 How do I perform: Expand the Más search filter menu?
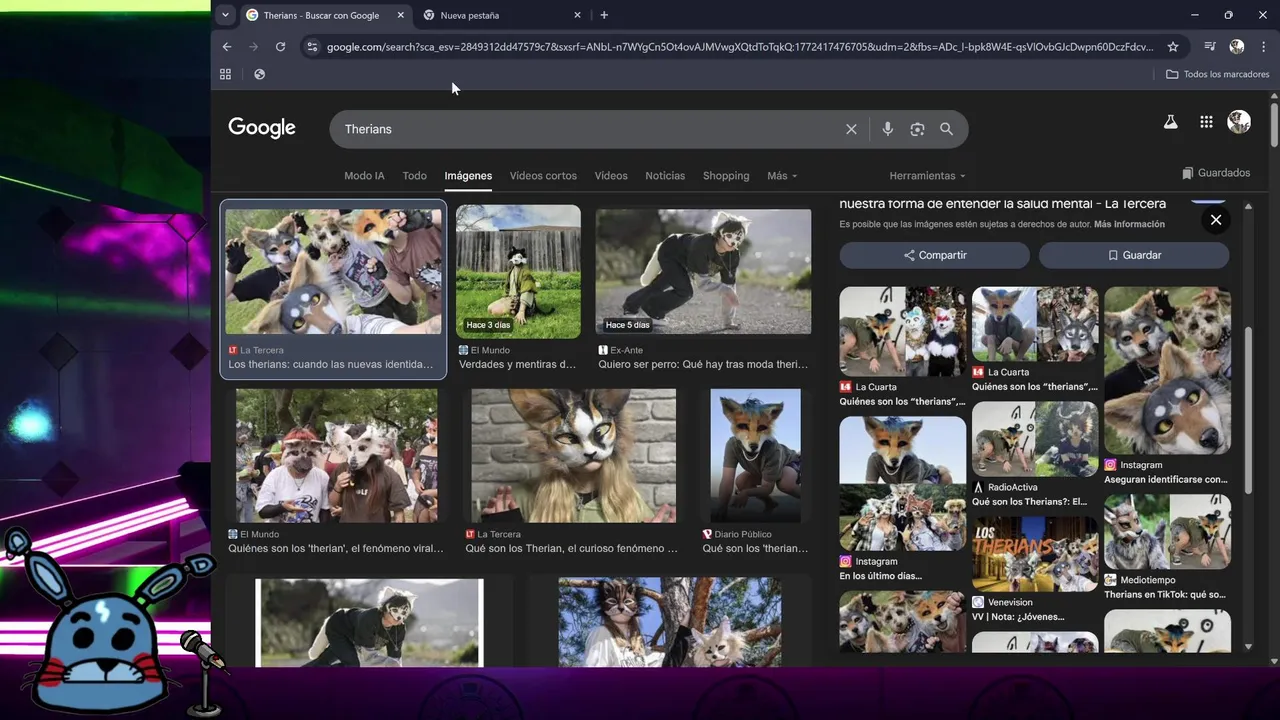coord(782,176)
